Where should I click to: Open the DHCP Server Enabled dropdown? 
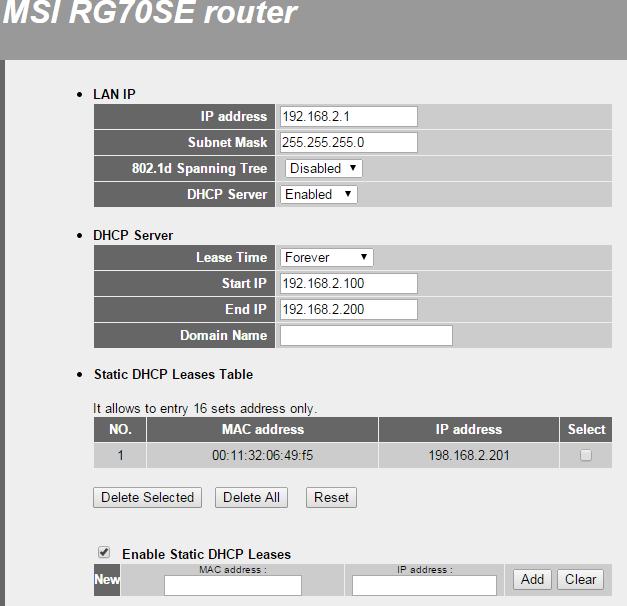[x=319, y=194]
